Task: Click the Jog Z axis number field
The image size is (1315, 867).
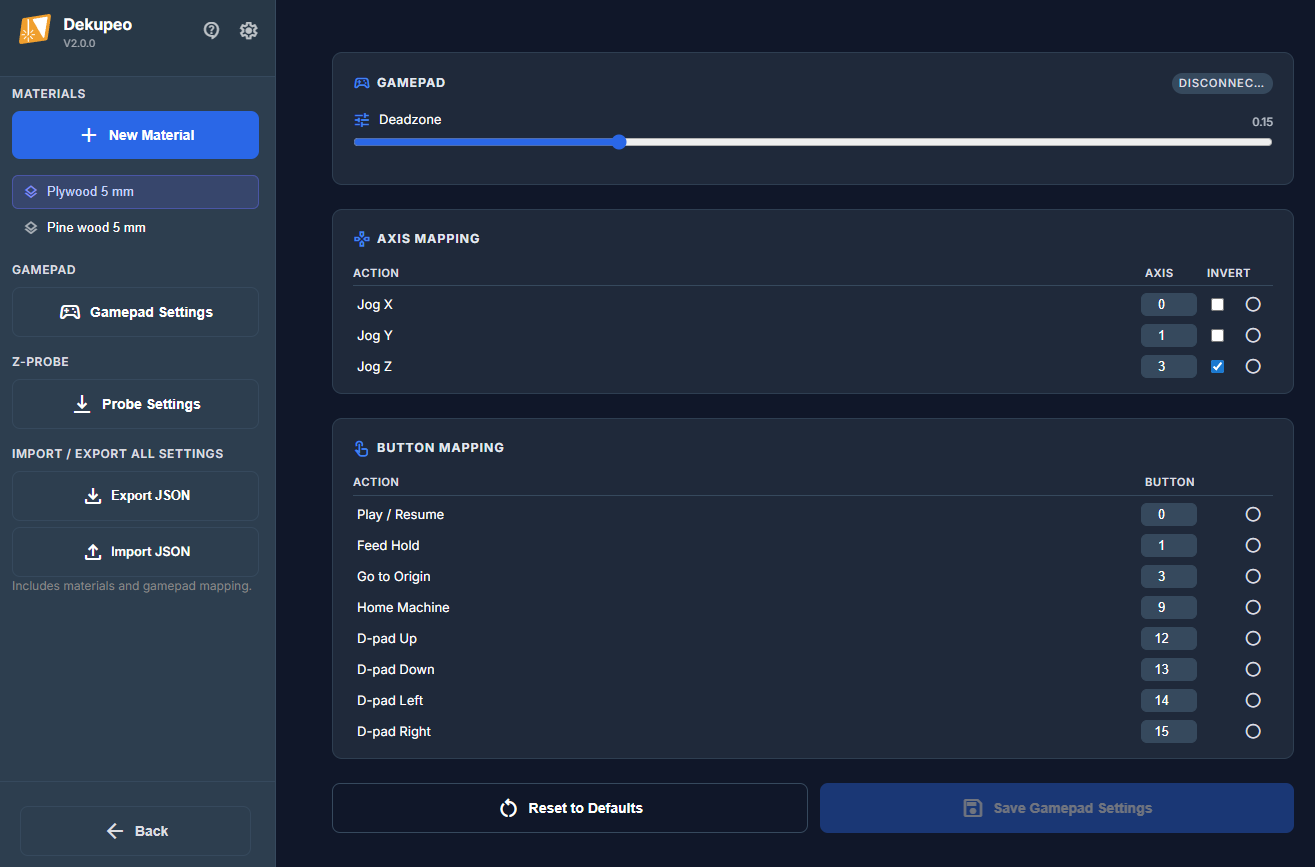Action: [1168, 366]
